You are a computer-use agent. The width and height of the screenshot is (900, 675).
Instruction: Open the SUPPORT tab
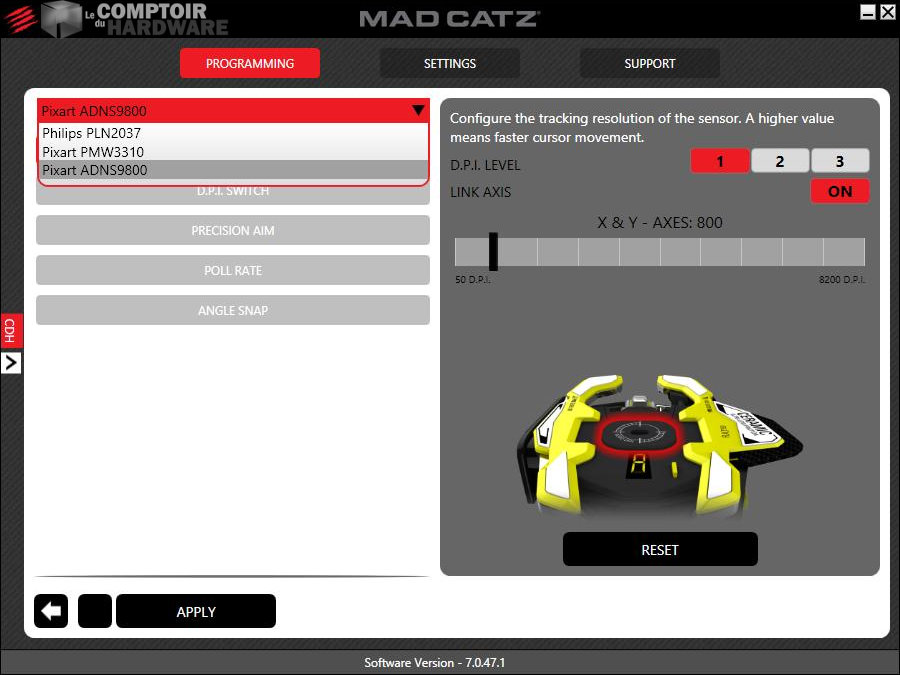coord(649,63)
